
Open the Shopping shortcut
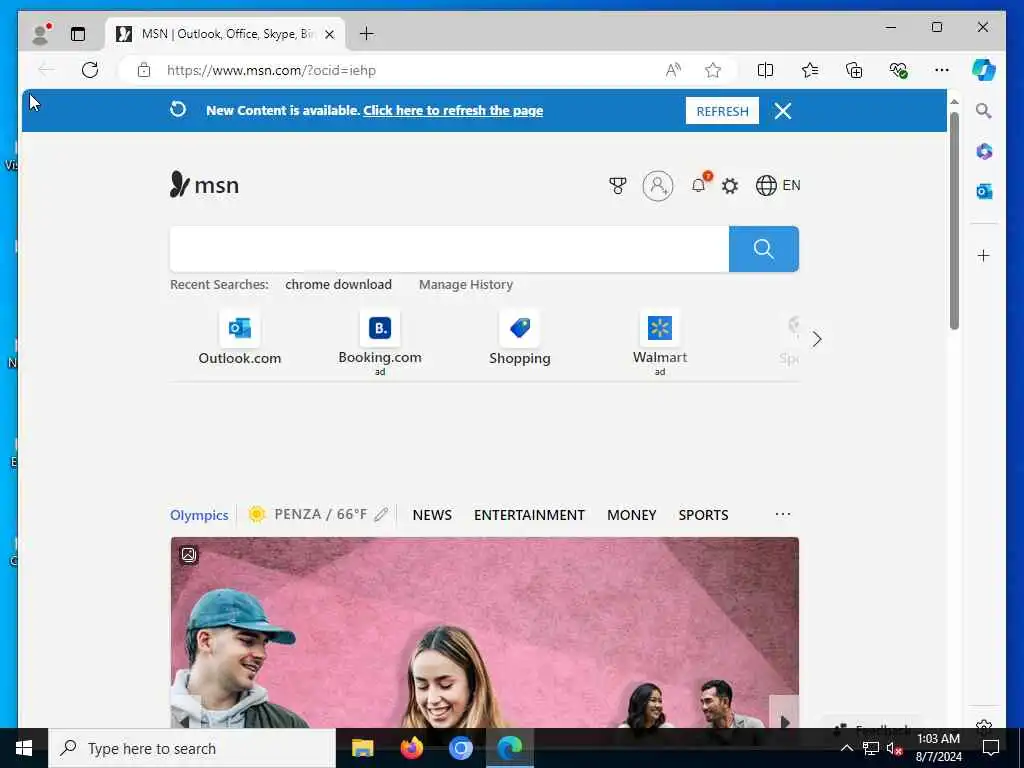520,339
